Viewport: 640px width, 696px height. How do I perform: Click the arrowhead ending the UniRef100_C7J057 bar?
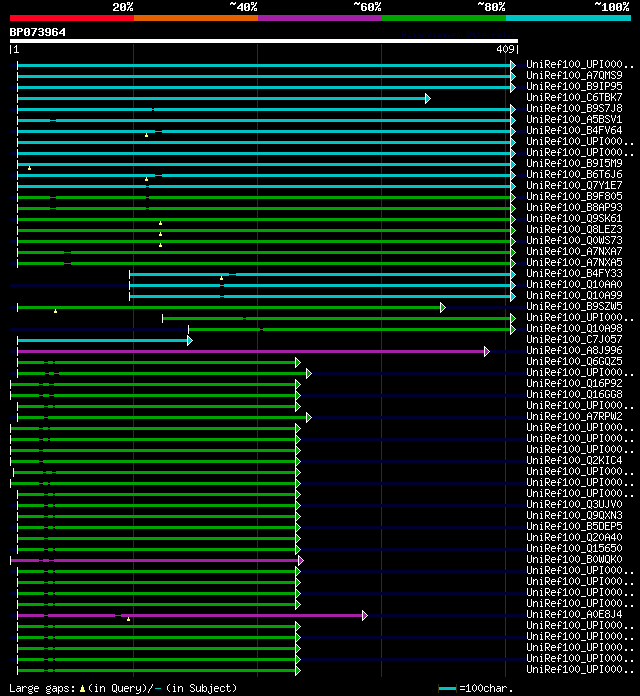pyautogui.click(x=190, y=340)
